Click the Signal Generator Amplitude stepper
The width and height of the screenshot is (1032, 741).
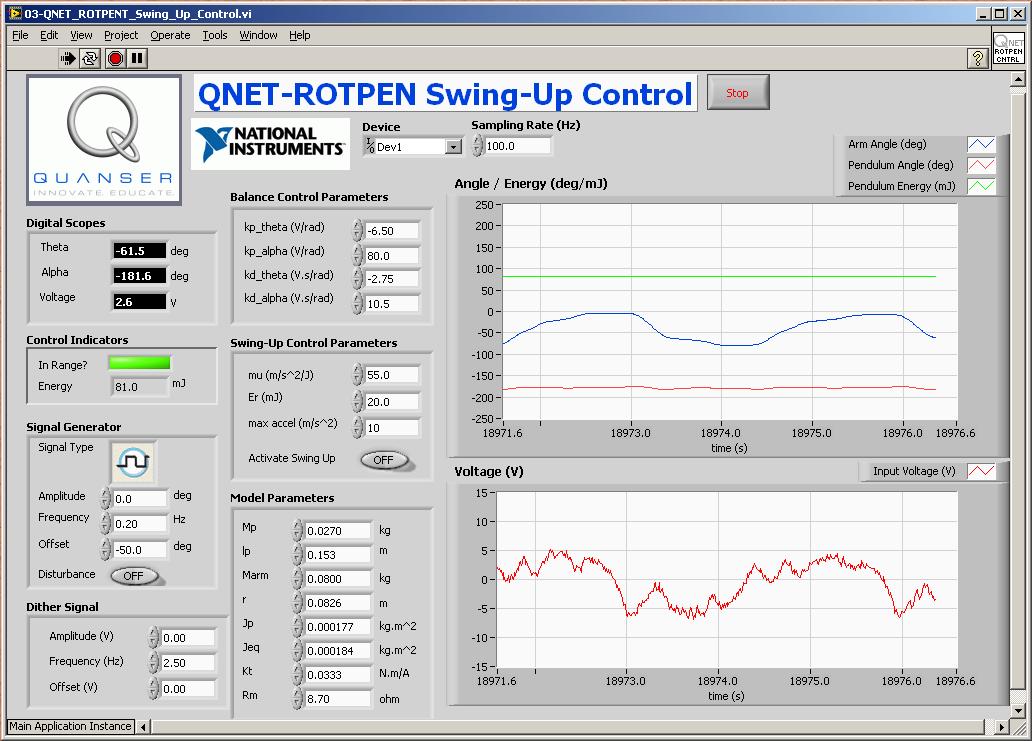click(105, 498)
